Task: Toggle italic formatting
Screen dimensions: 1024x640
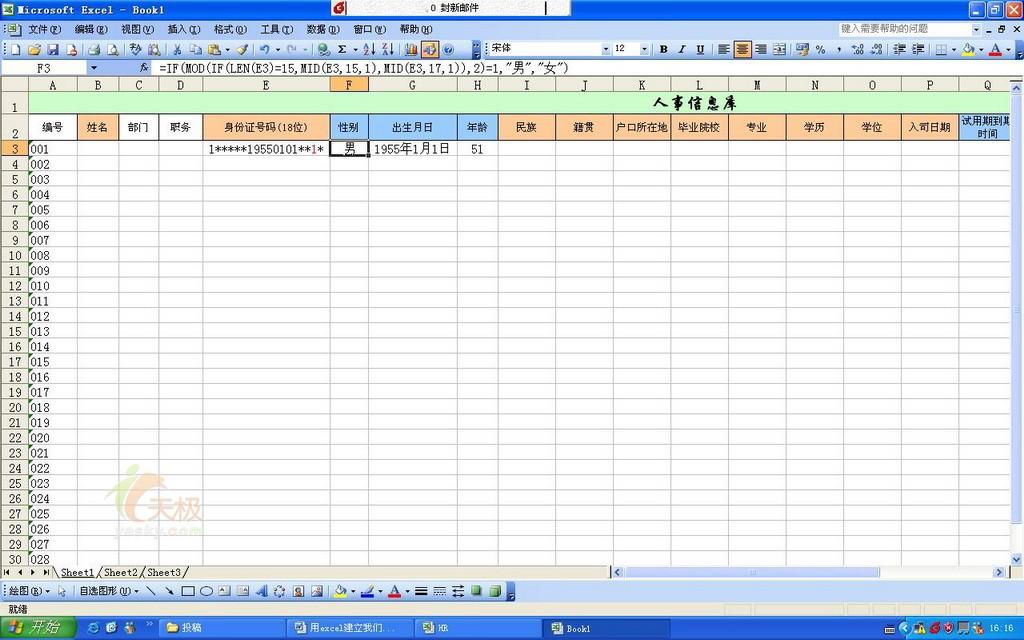Action: click(x=682, y=49)
